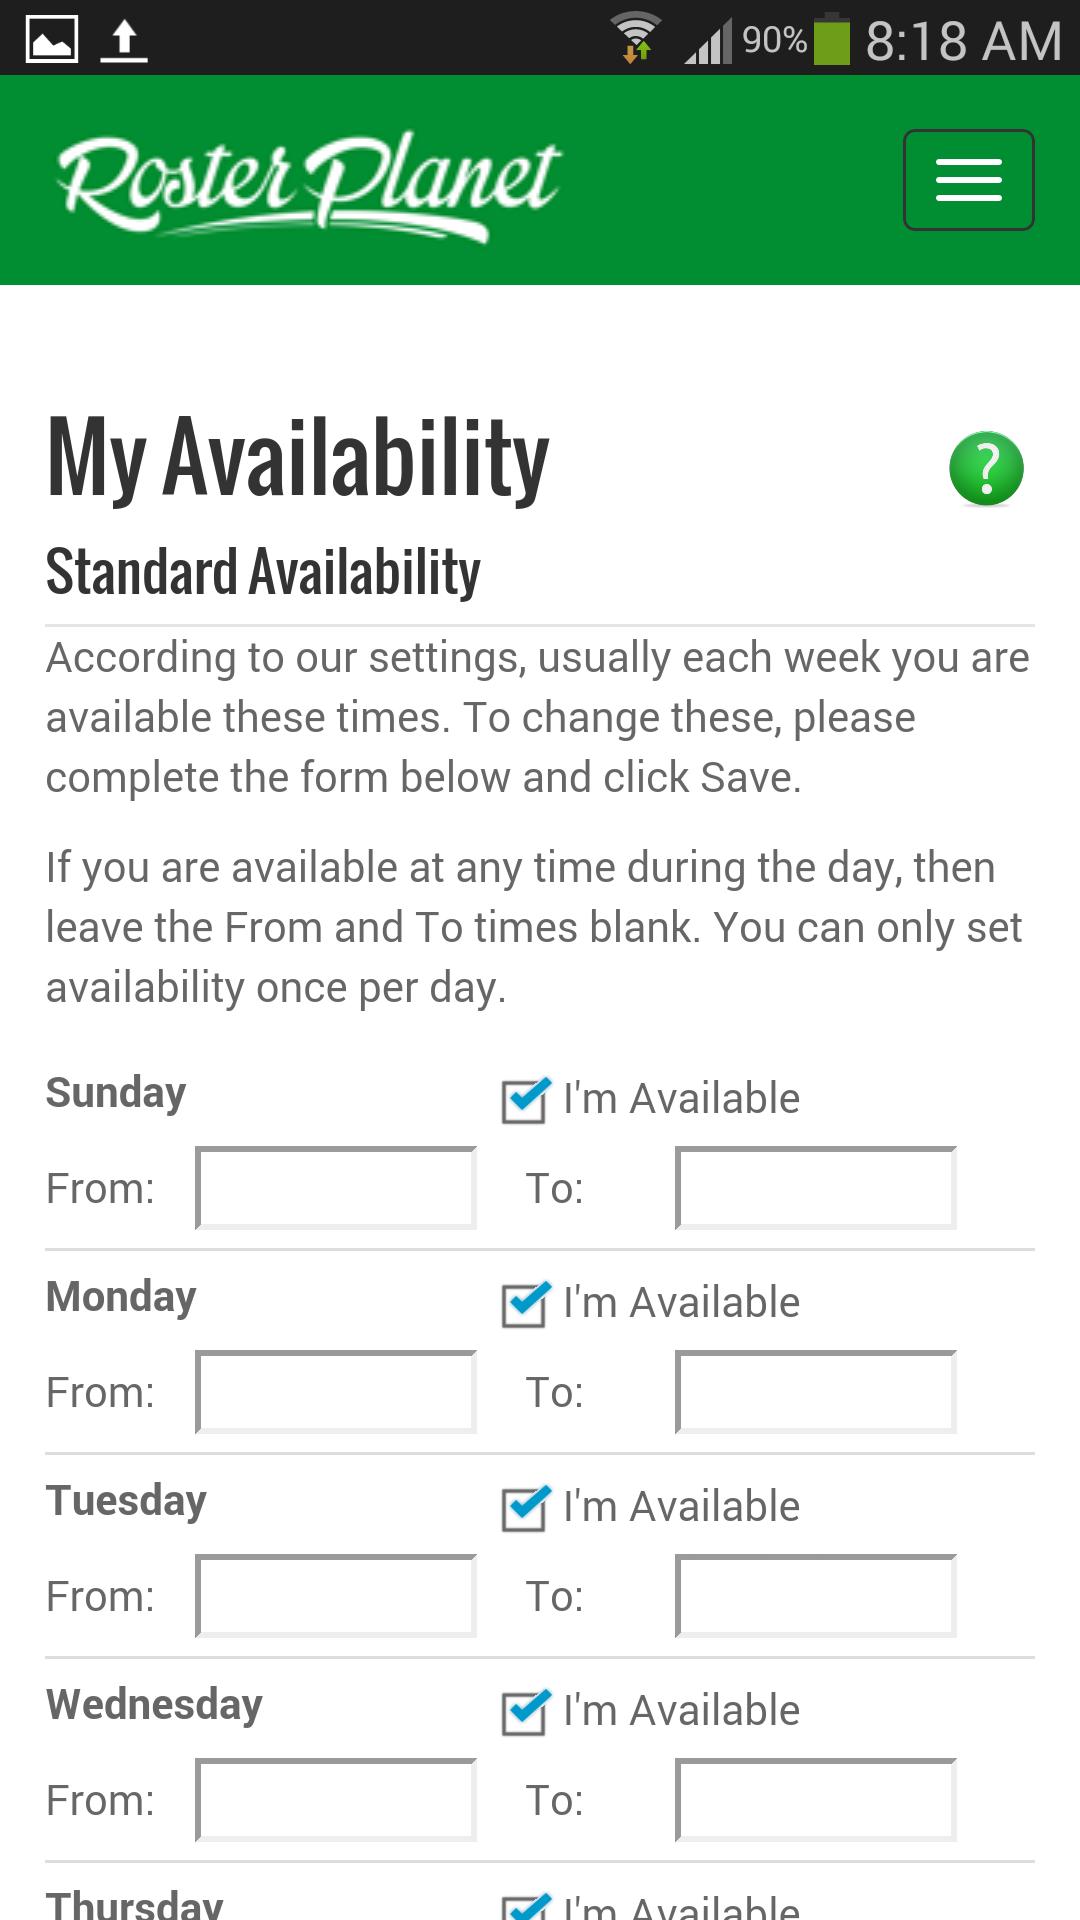Open the hamburger navigation menu
The height and width of the screenshot is (1920, 1080).
968,180
